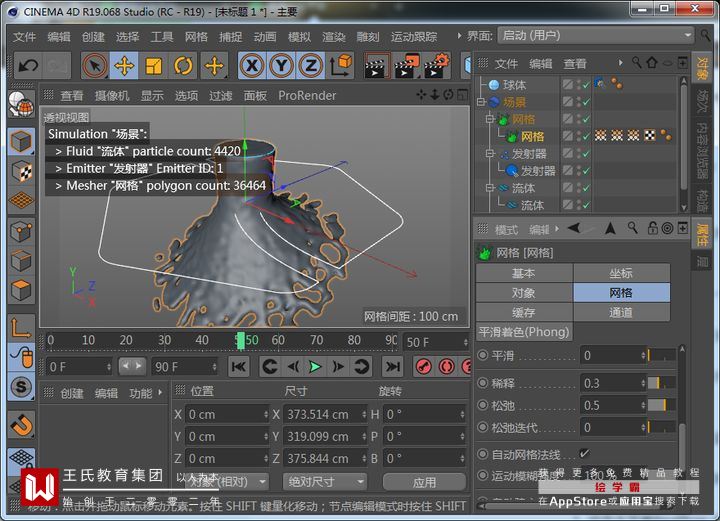Click the back arrow in attributes panel

[x=574, y=228]
